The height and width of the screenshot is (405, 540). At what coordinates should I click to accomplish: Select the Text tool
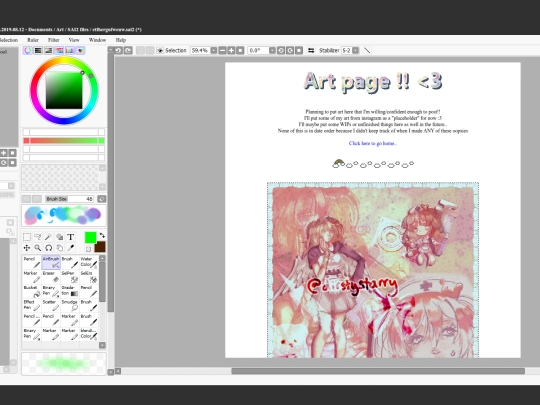tap(70, 237)
